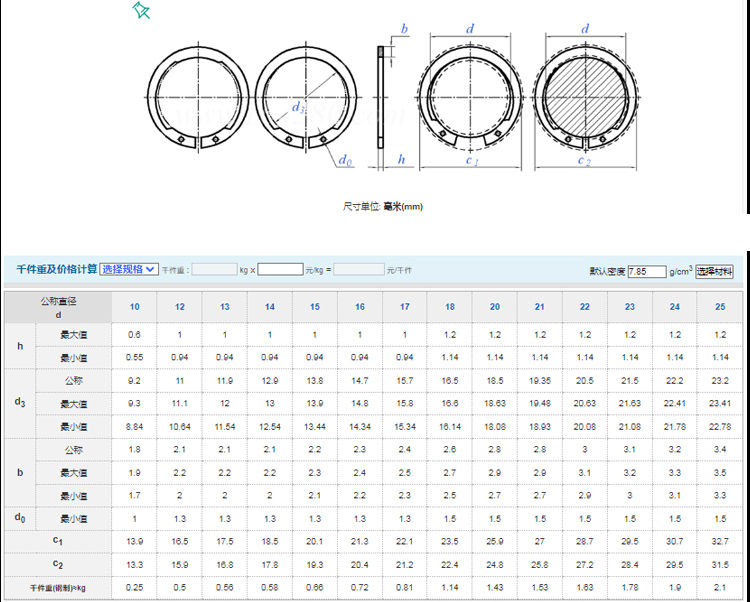750x602 pixels.
Task: Open nominal diameter 12 column link
Action: tap(180, 307)
